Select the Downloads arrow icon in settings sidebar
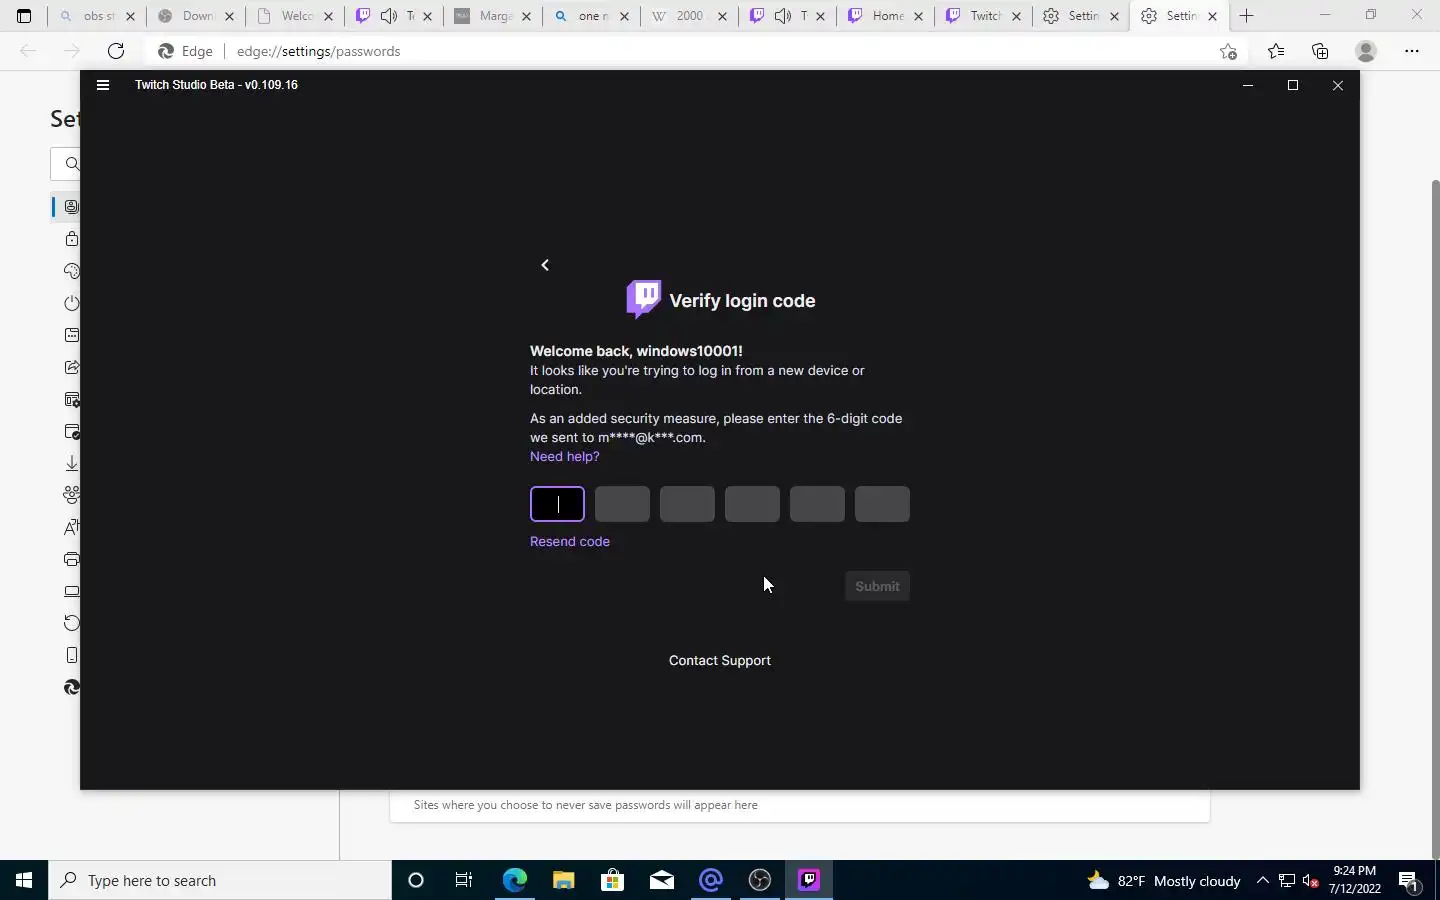 (x=71, y=463)
